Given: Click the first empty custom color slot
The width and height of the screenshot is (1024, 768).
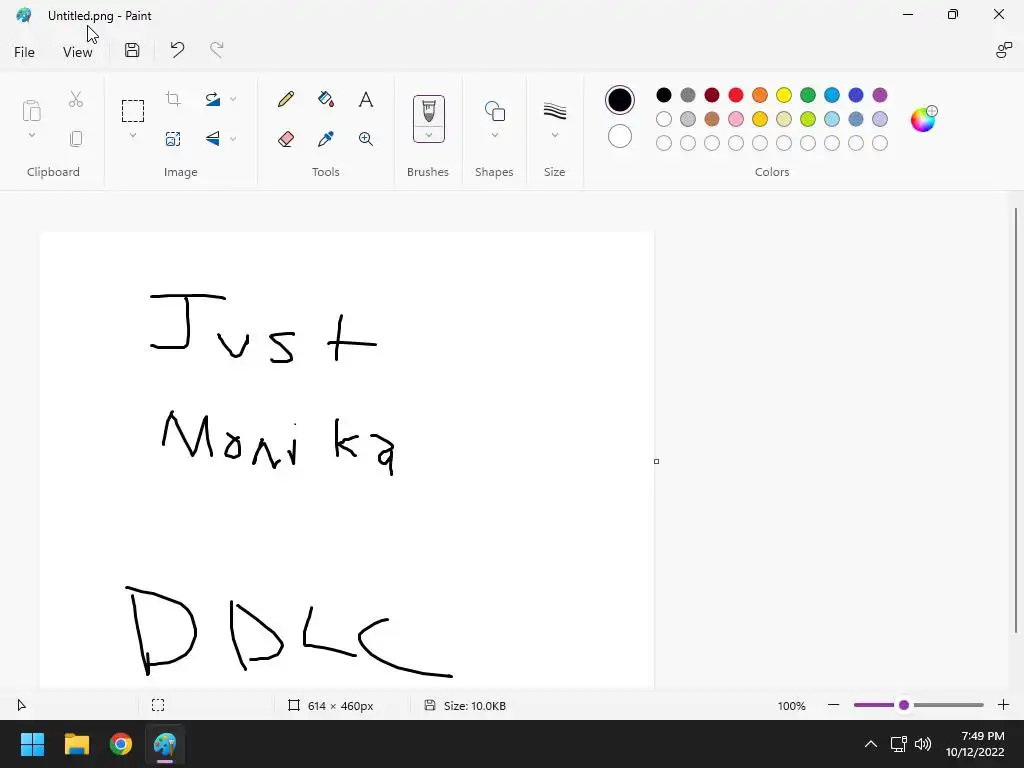Looking at the screenshot, I should [x=664, y=143].
